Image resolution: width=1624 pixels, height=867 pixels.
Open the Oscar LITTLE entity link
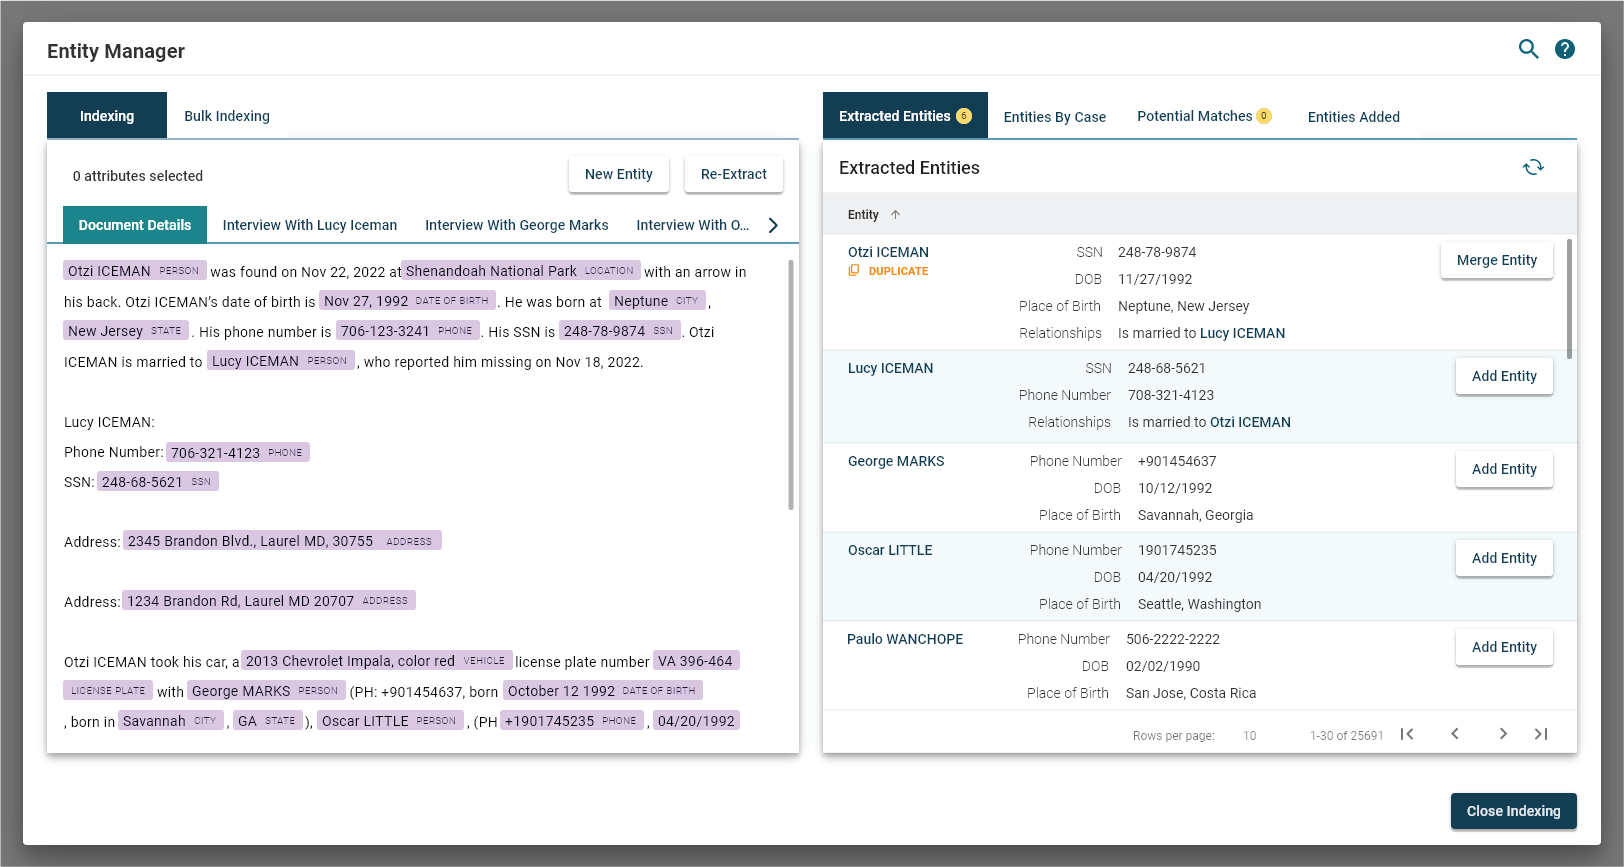point(890,550)
